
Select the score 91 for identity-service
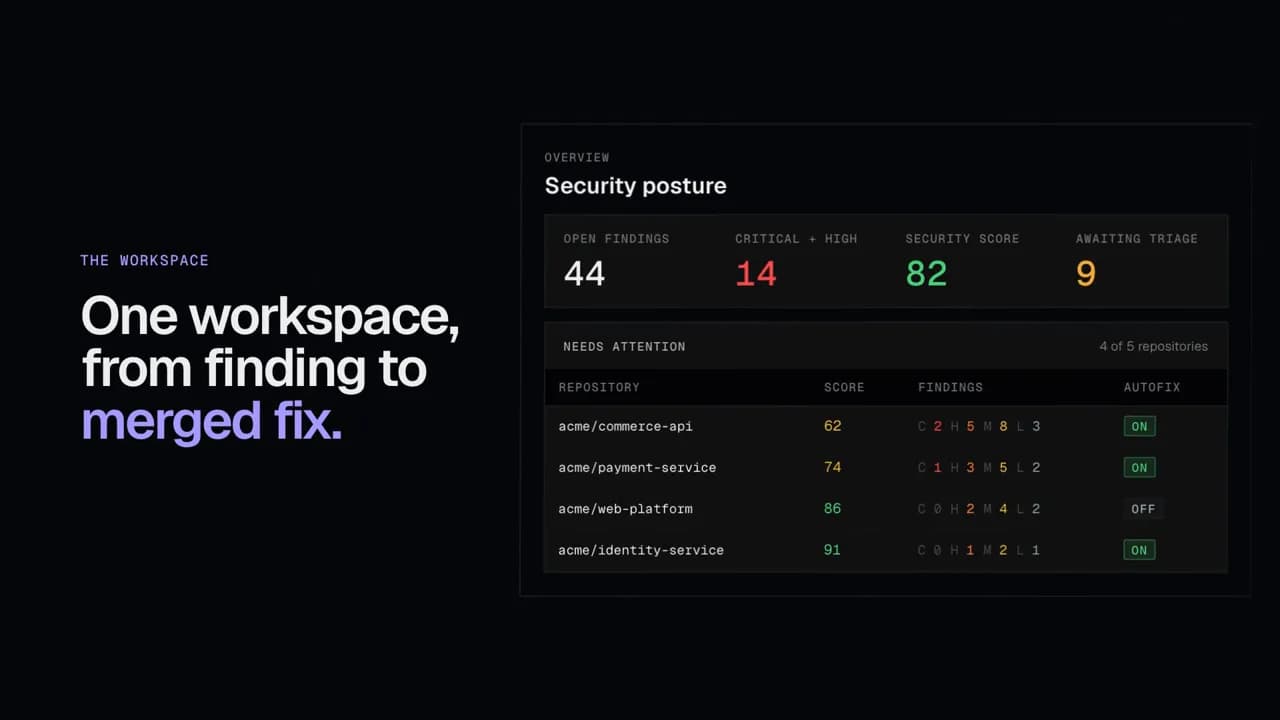pos(832,550)
